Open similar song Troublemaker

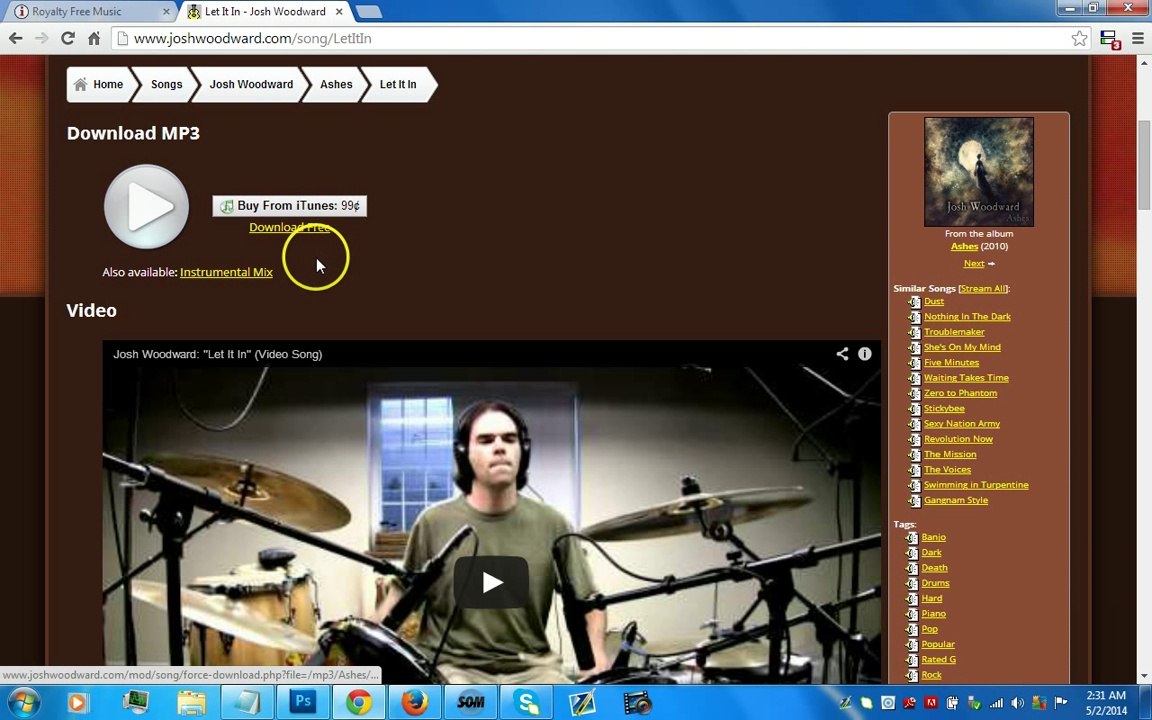954,332
